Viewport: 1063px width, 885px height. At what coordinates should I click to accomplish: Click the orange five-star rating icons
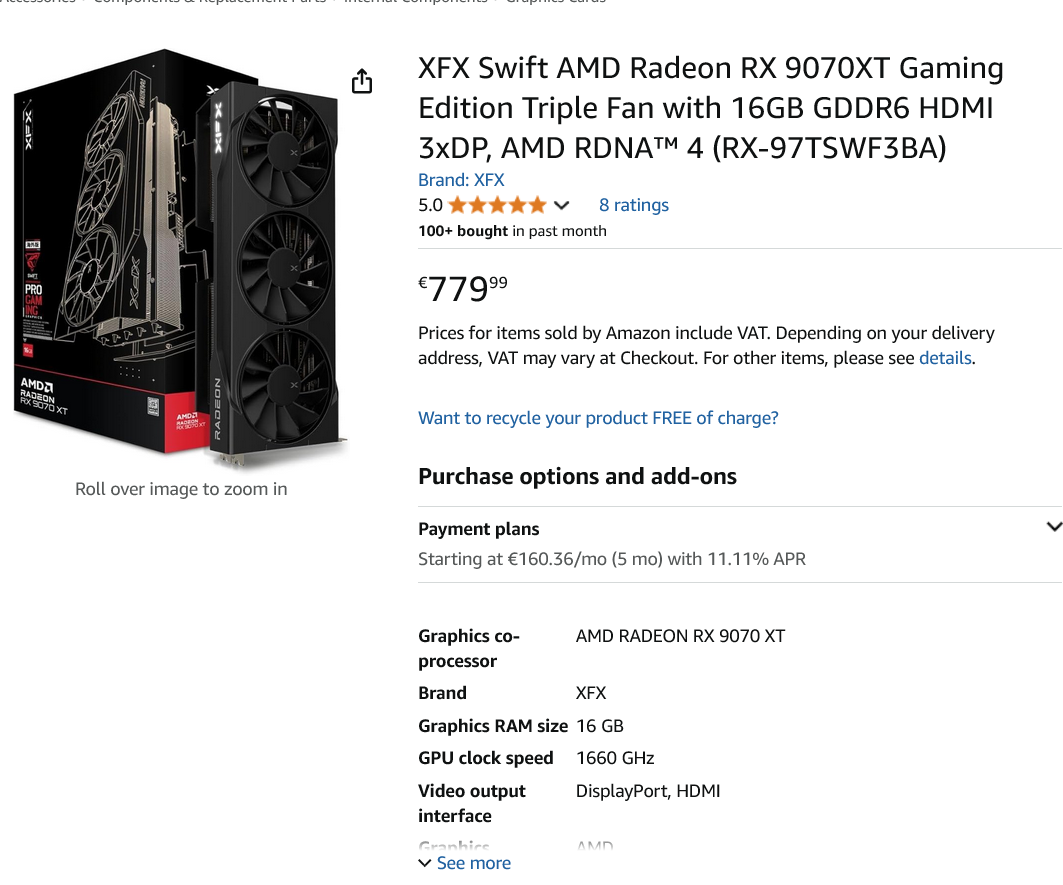pos(497,205)
